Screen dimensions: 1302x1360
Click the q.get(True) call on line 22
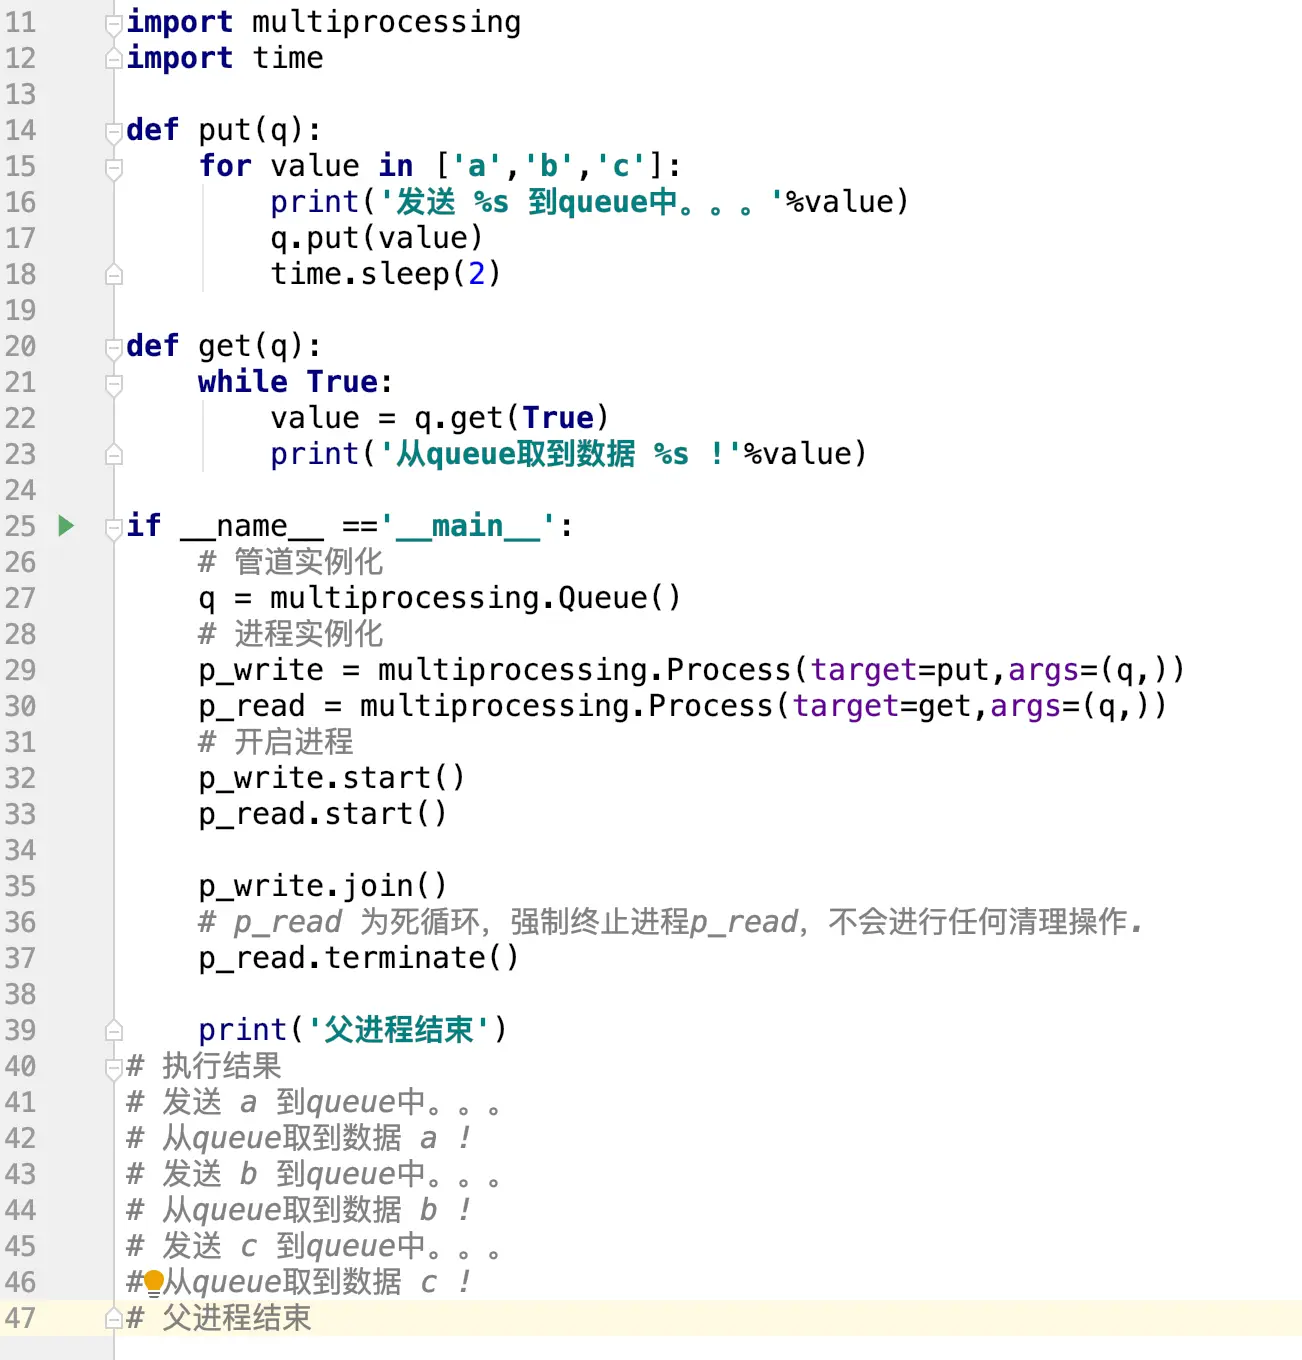[x=511, y=418]
